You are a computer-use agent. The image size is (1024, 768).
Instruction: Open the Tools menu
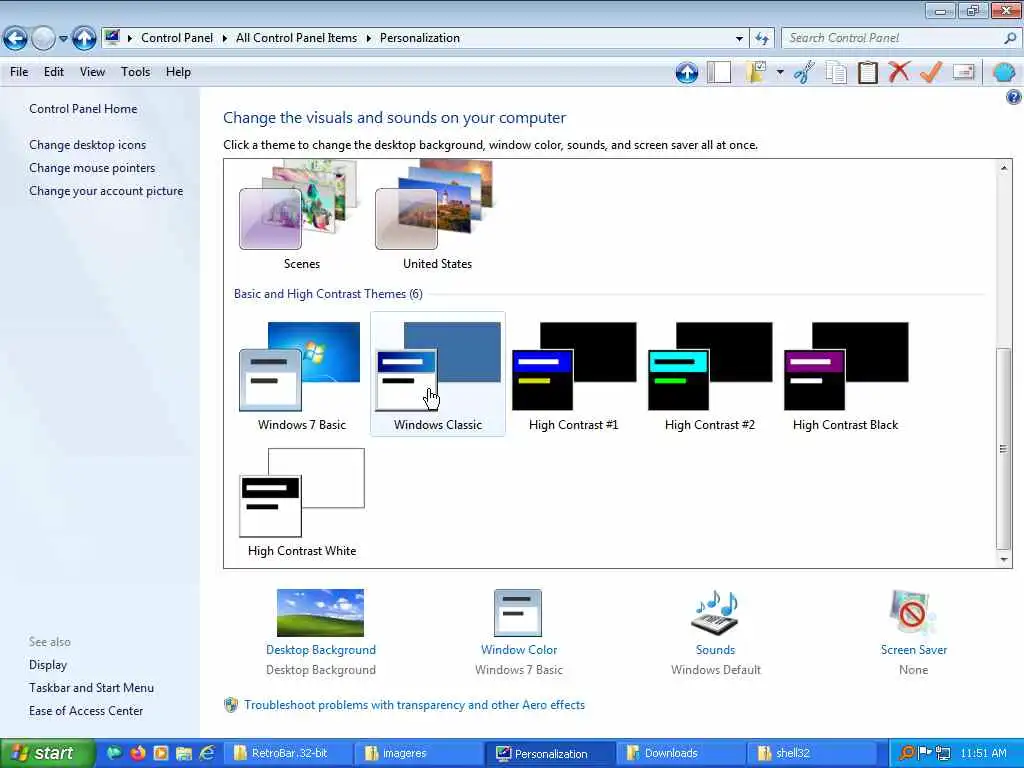[135, 72]
